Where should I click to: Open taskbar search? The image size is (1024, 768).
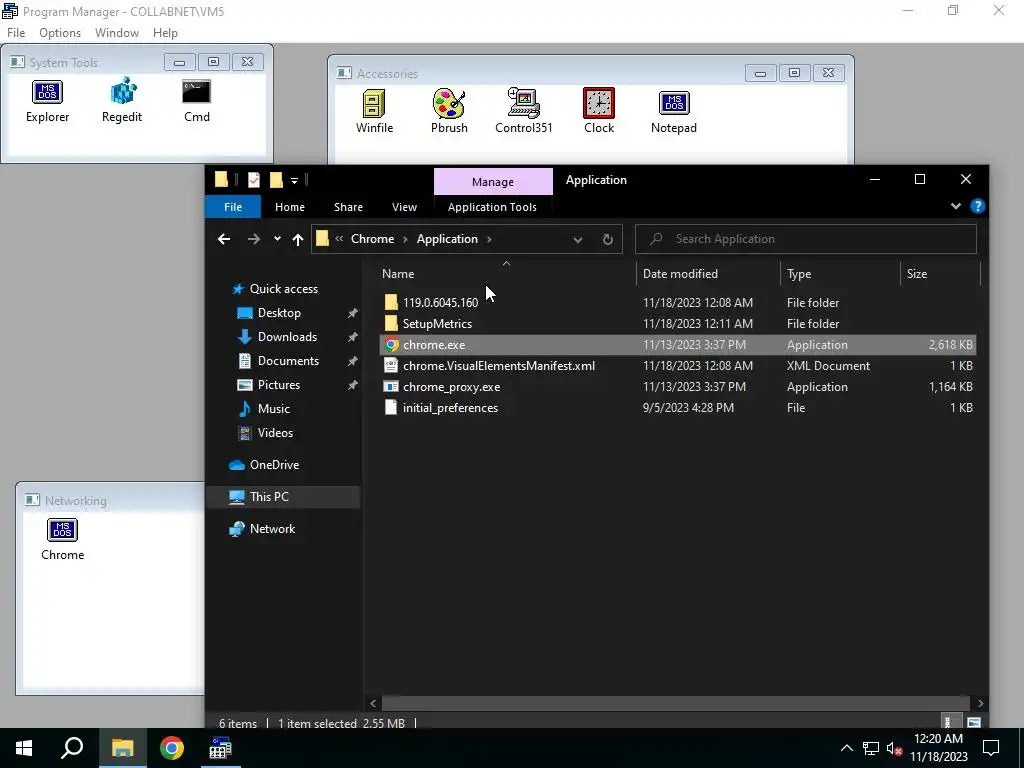click(72, 748)
